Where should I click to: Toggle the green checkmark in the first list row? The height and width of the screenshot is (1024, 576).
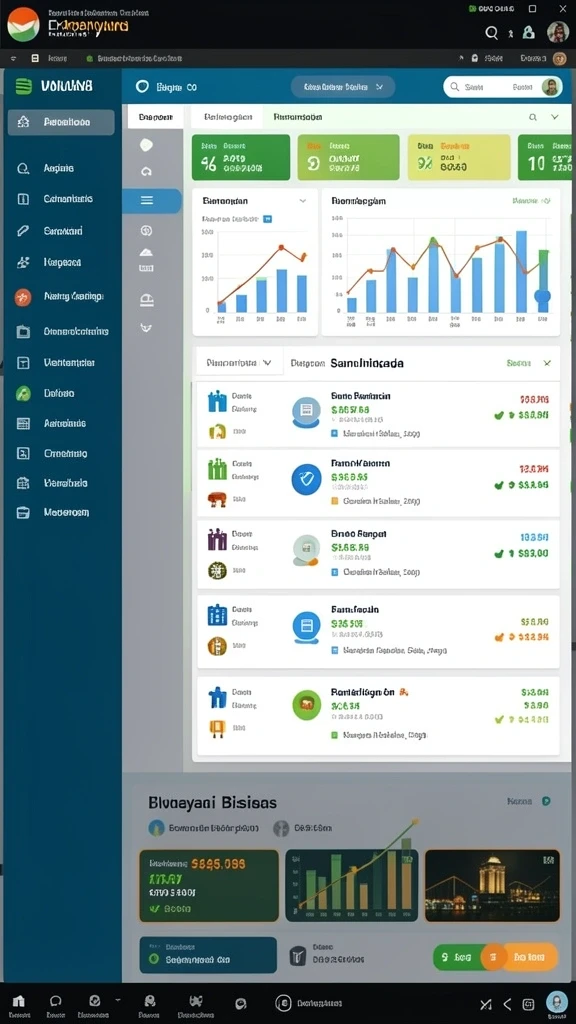(499, 415)
